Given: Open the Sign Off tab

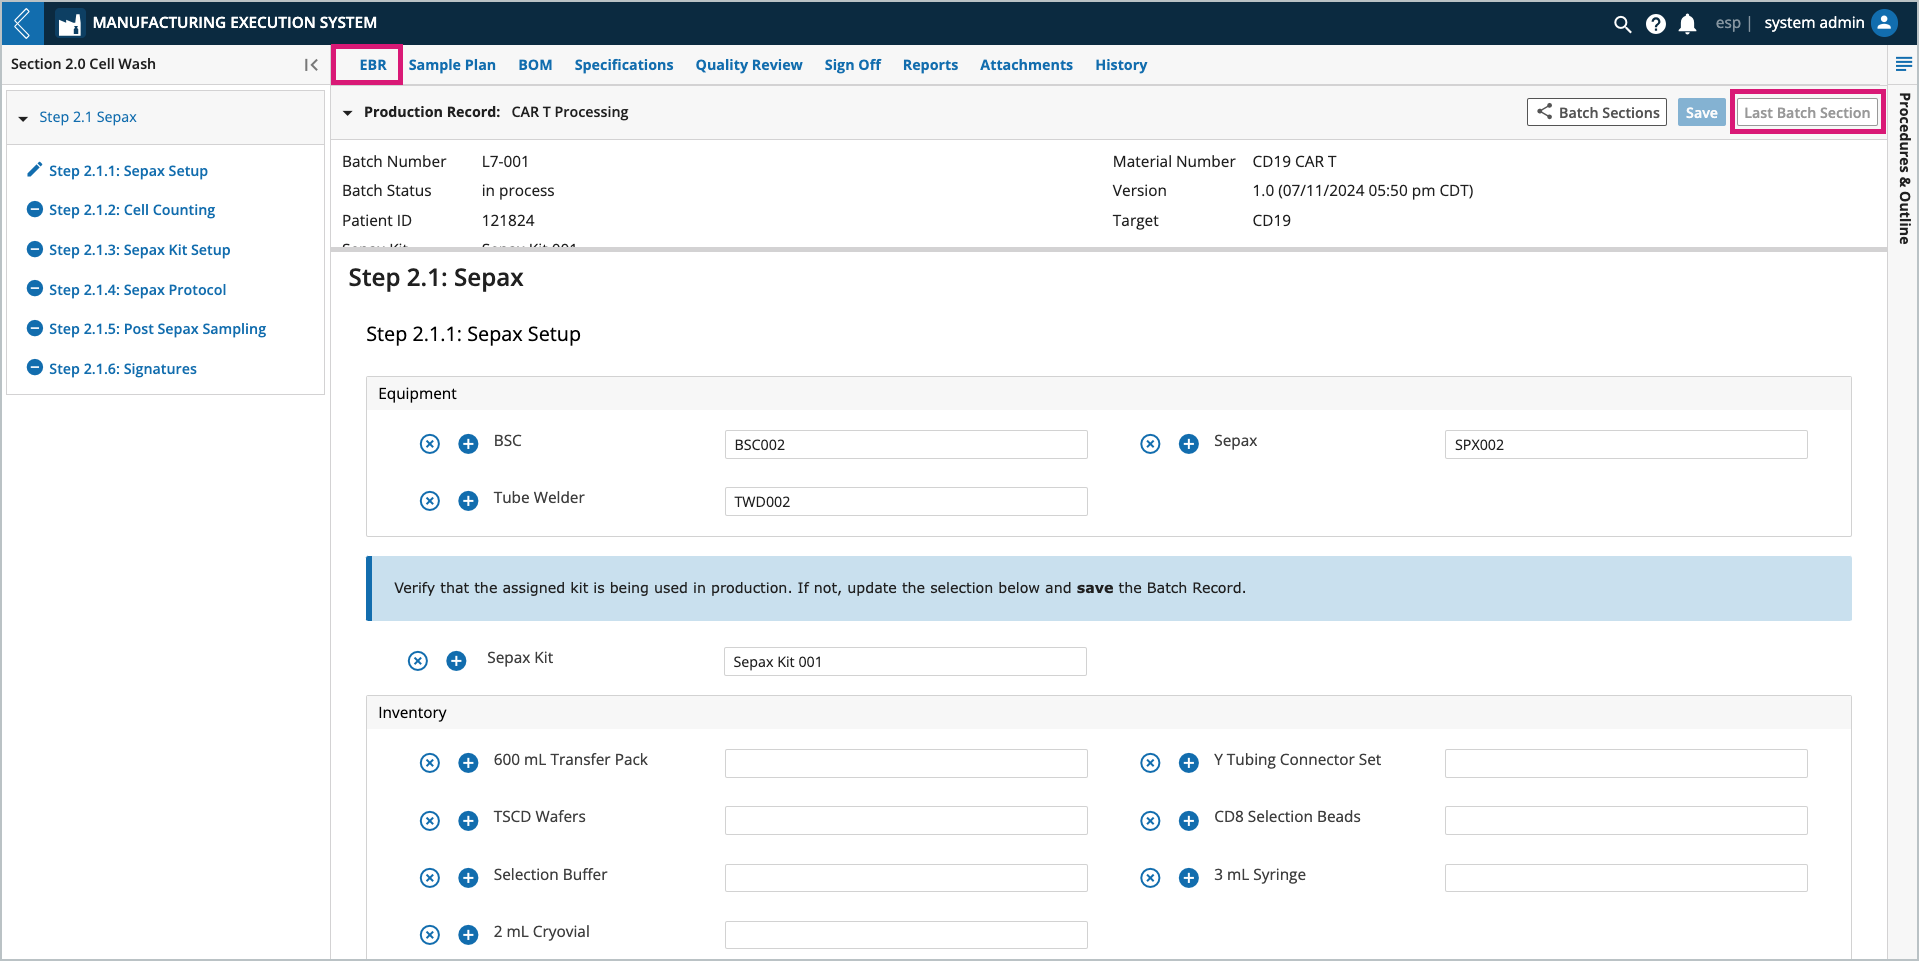Looking at the screenshot, I should coord(853,65).
